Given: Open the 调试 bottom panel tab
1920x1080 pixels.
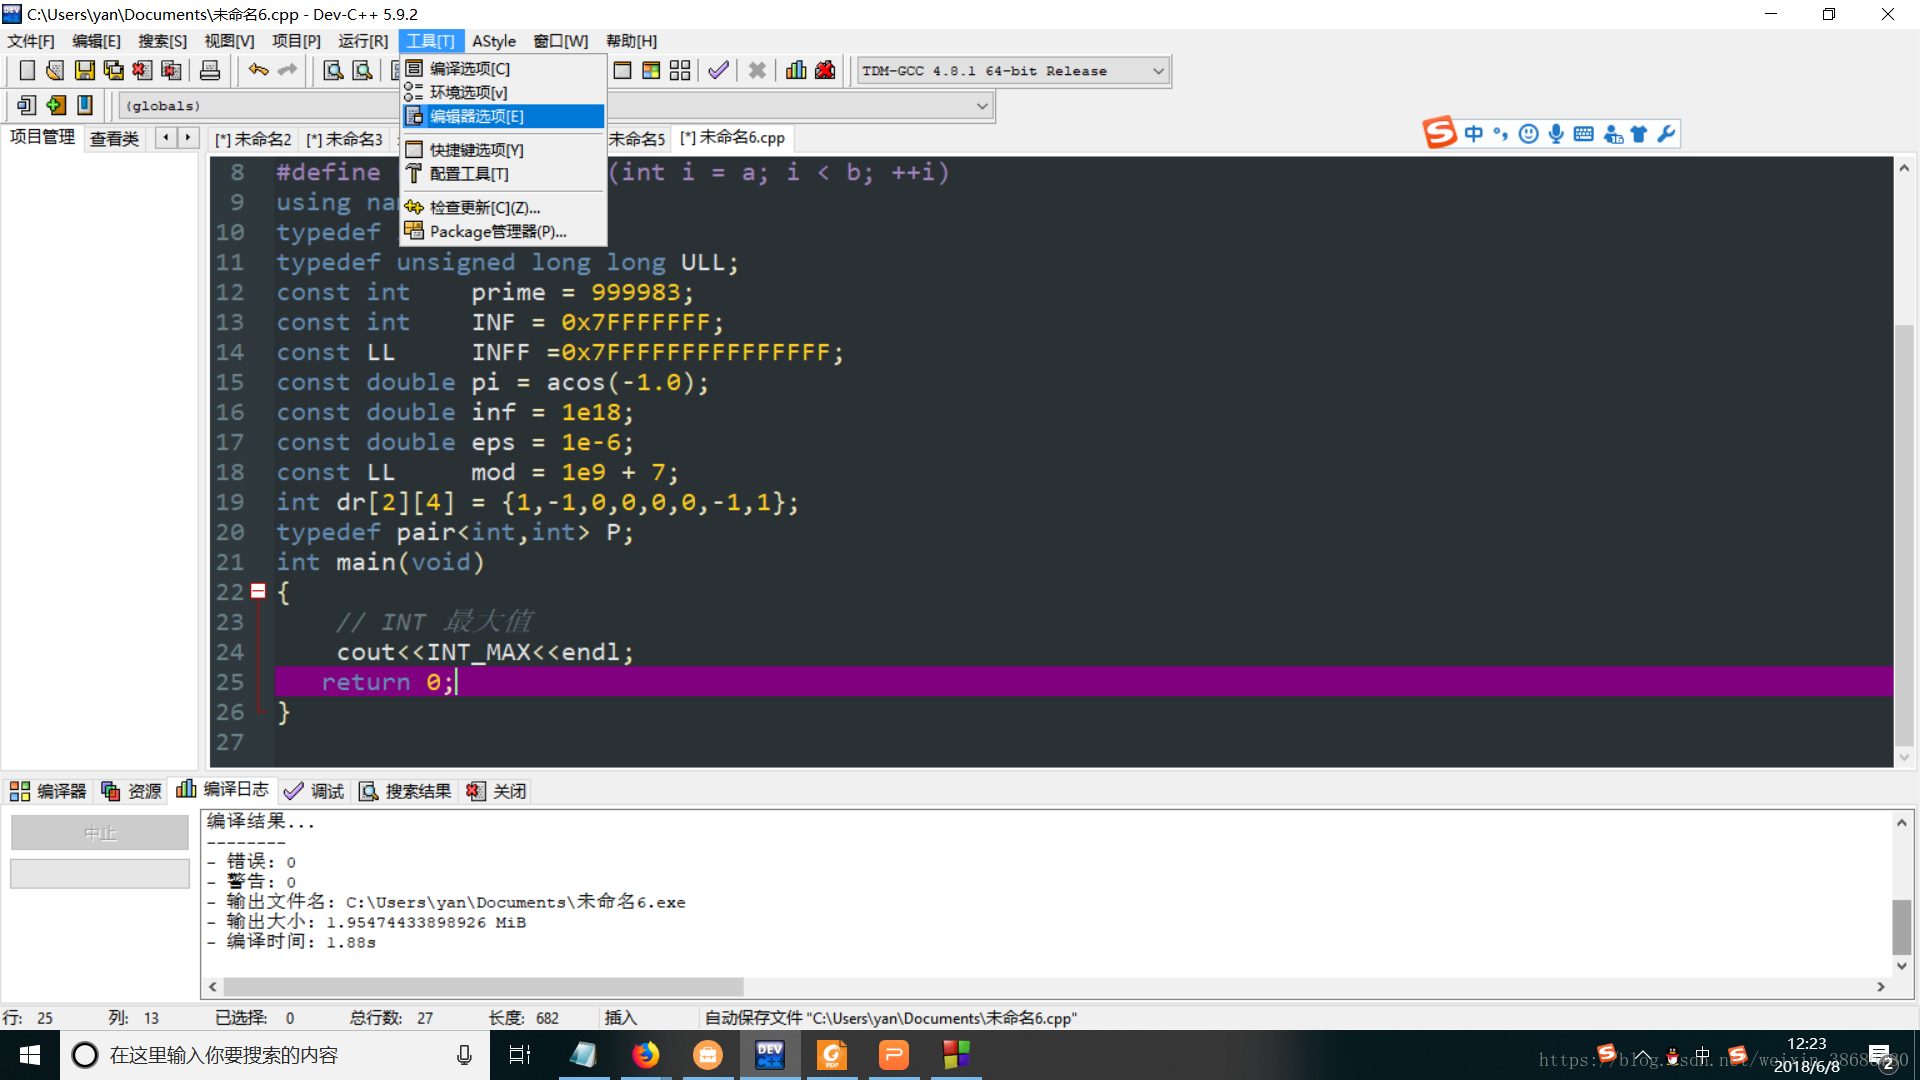Looking at the screenshot, I should pyautogui.click(x=314, y=791).
